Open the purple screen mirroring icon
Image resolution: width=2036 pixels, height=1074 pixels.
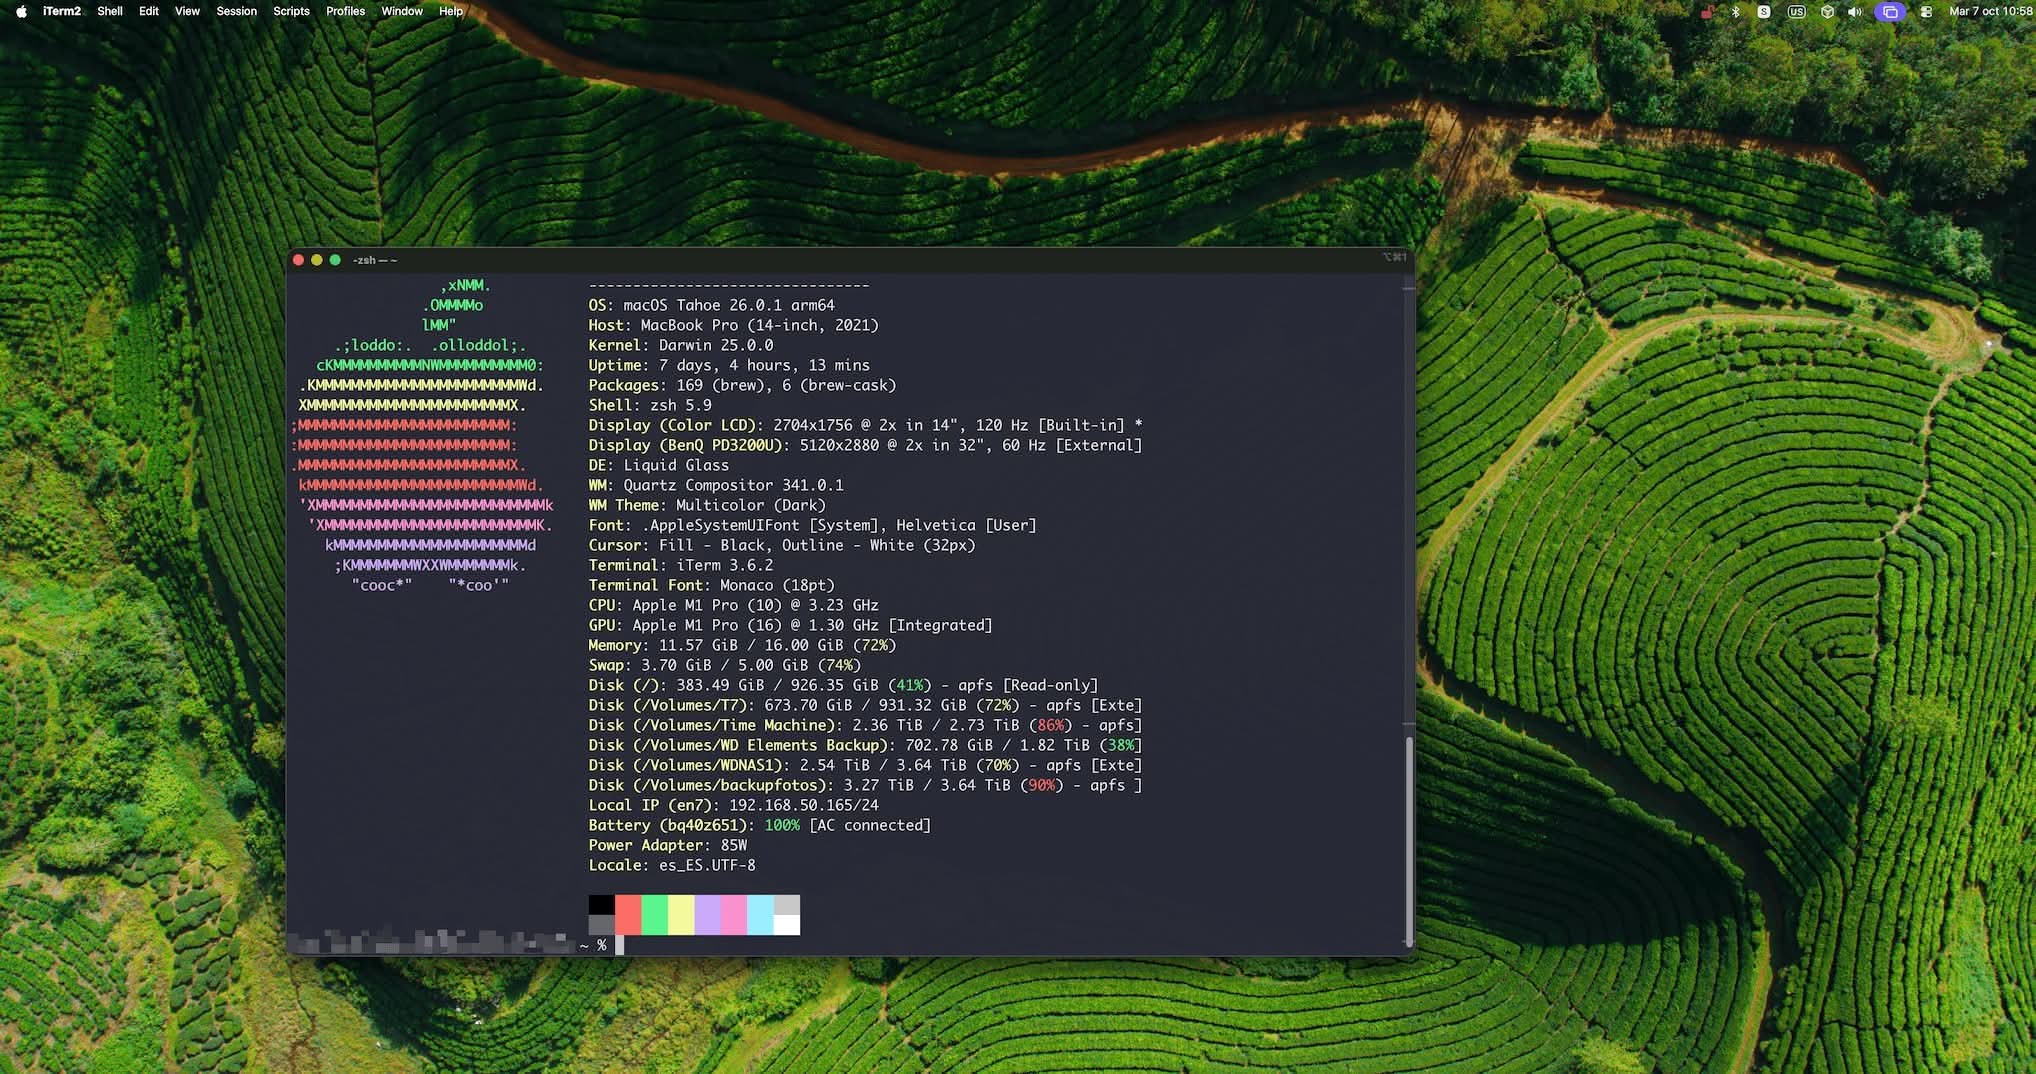click(x=1890, y=12)
